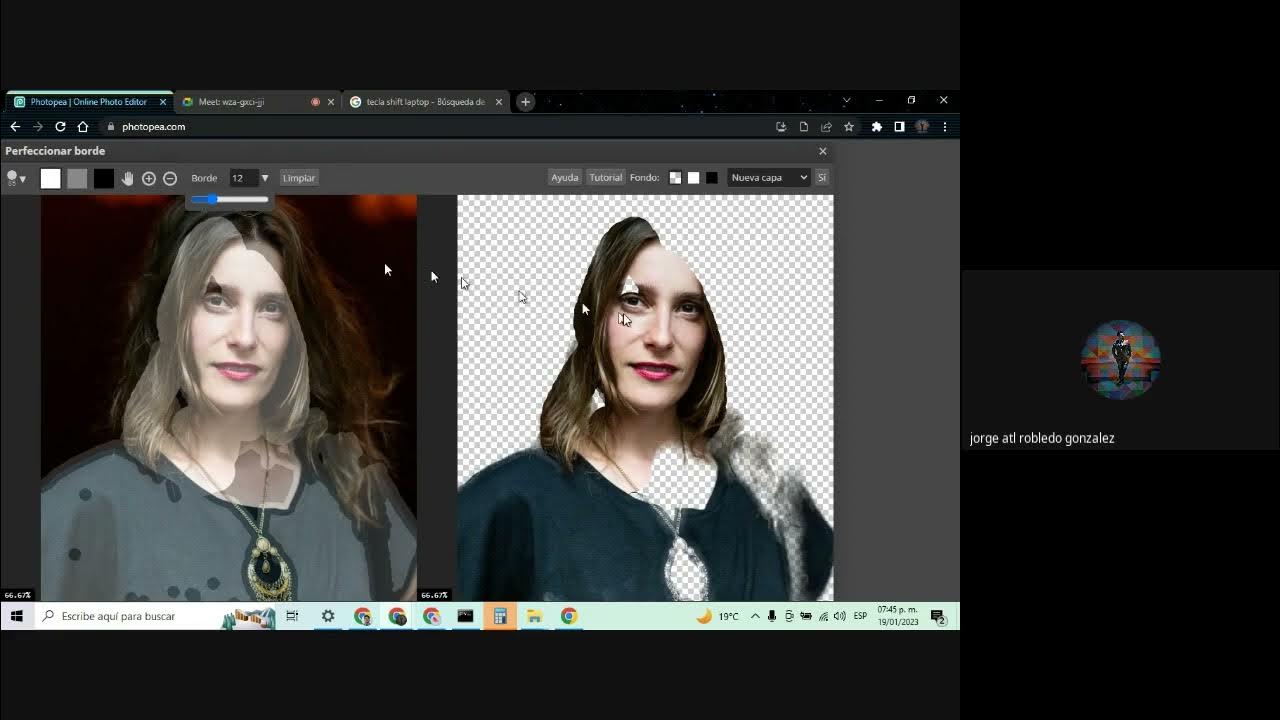This screenshot has width=1280, height=720.
Task: Choose the white foreground swatch
Action: (50, 178)
